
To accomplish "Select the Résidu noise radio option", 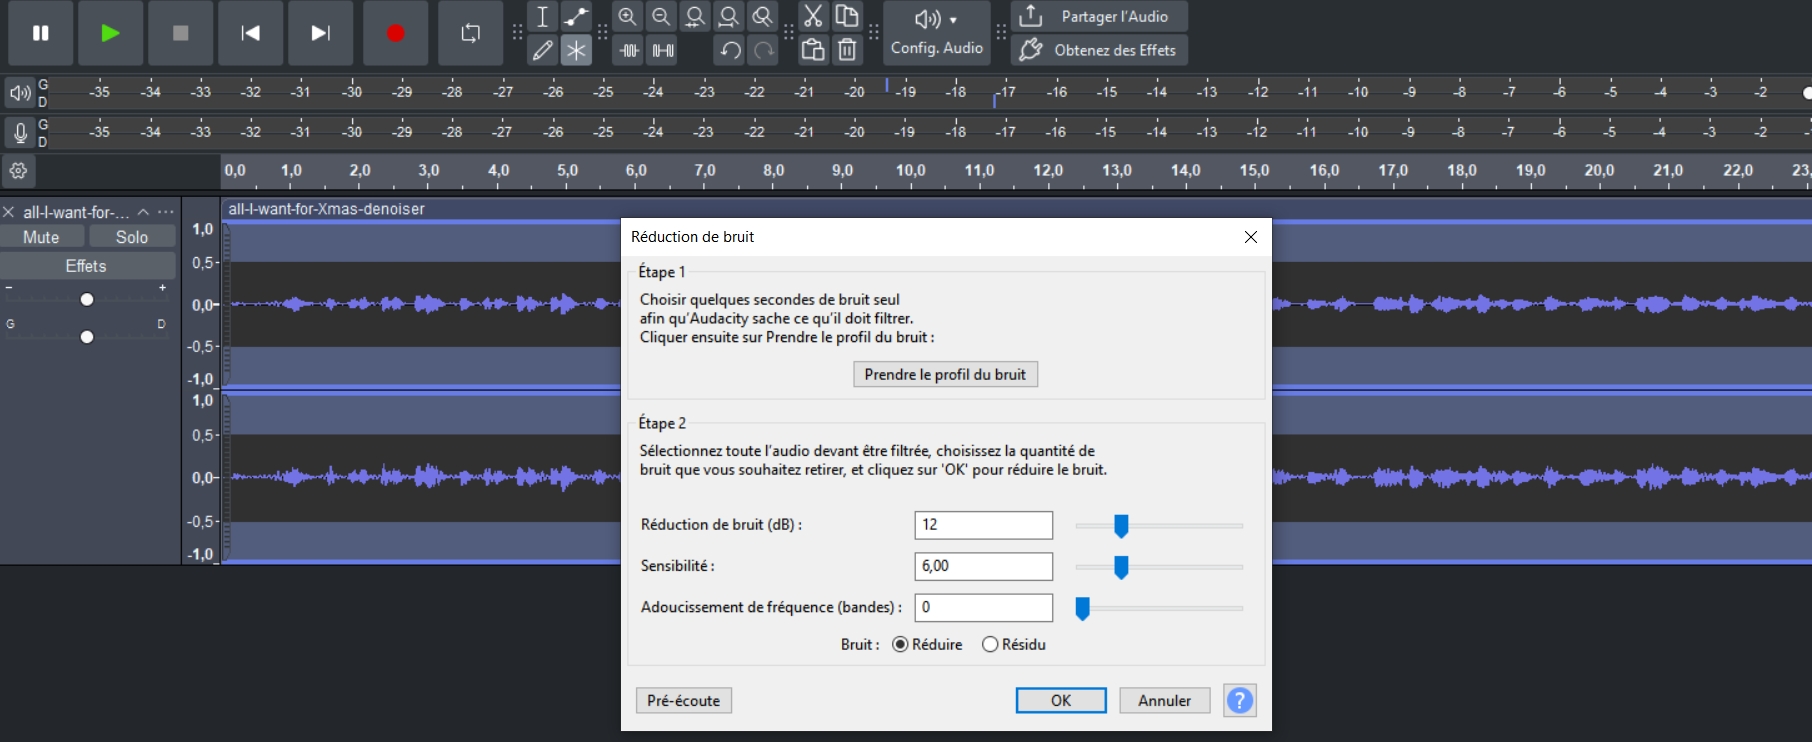I will (x=990, y=644).
